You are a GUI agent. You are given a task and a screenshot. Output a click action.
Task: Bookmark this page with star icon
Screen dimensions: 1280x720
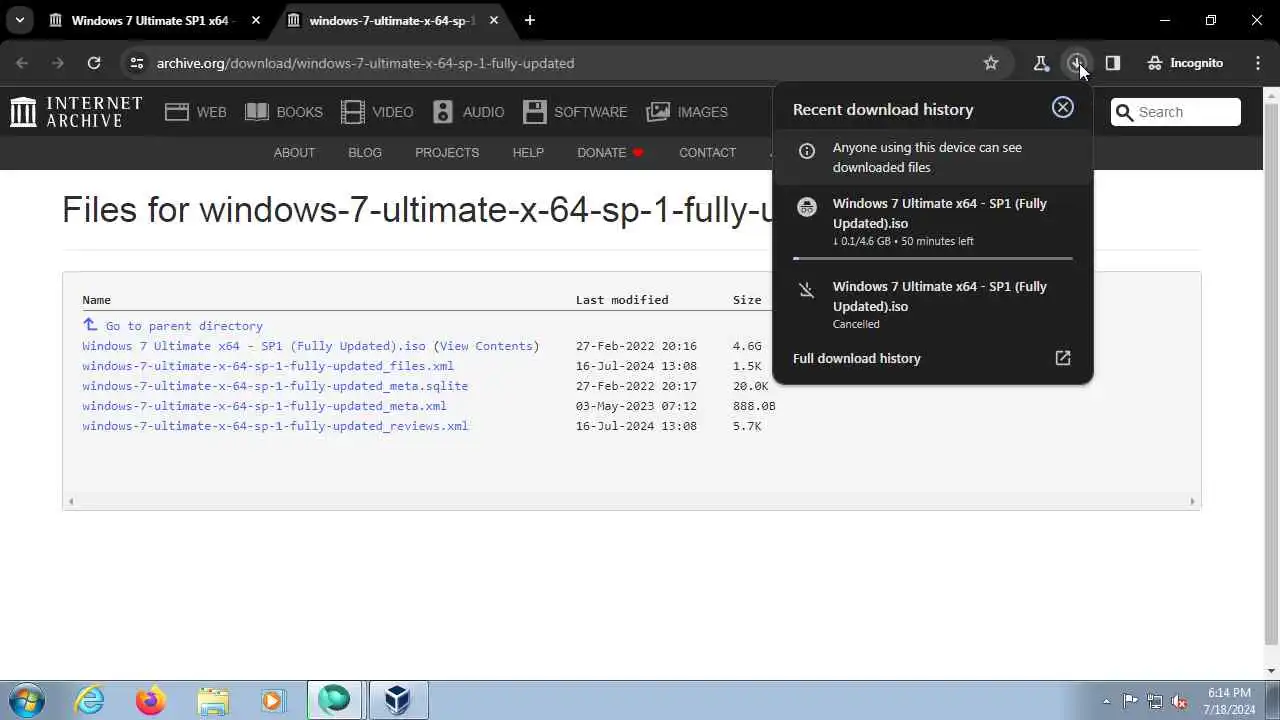pyautogui.click(x=991, y=63)
